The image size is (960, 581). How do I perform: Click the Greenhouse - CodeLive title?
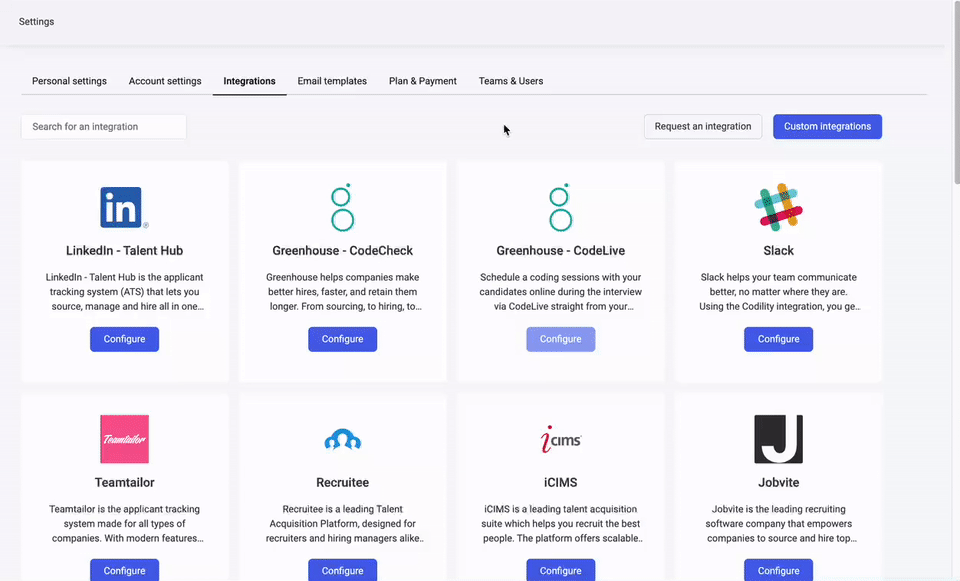coord(560,250)
